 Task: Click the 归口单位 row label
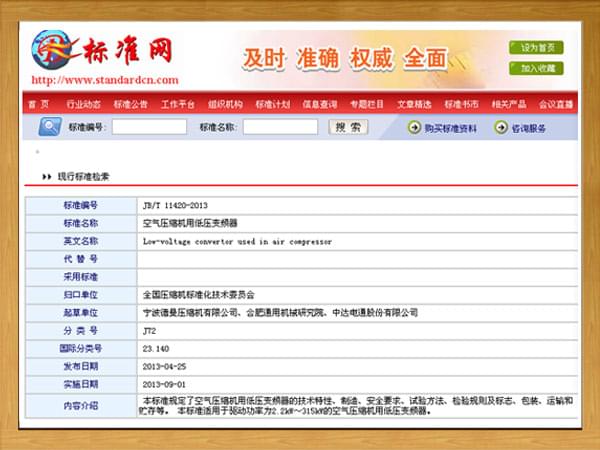pyautogui.click(x=81, y=295)
